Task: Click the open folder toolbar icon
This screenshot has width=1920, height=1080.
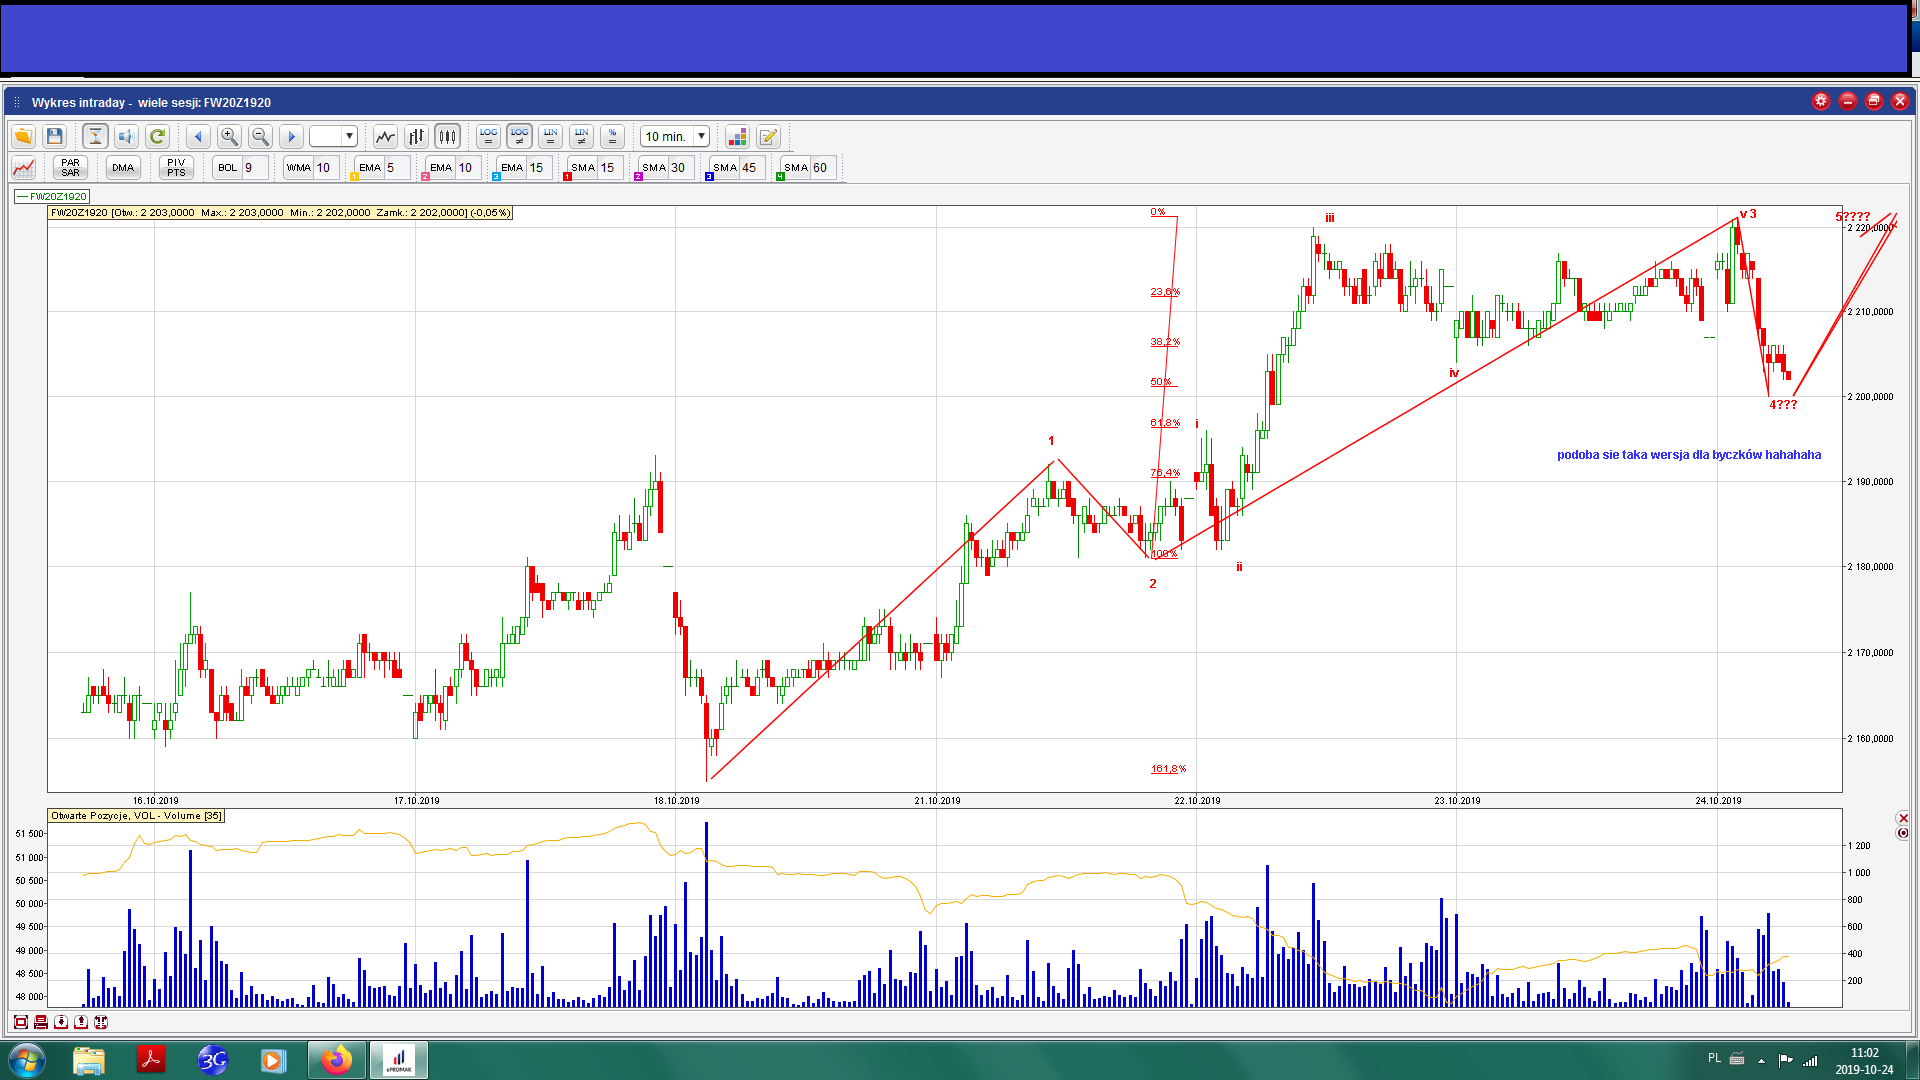Action: 23,136
